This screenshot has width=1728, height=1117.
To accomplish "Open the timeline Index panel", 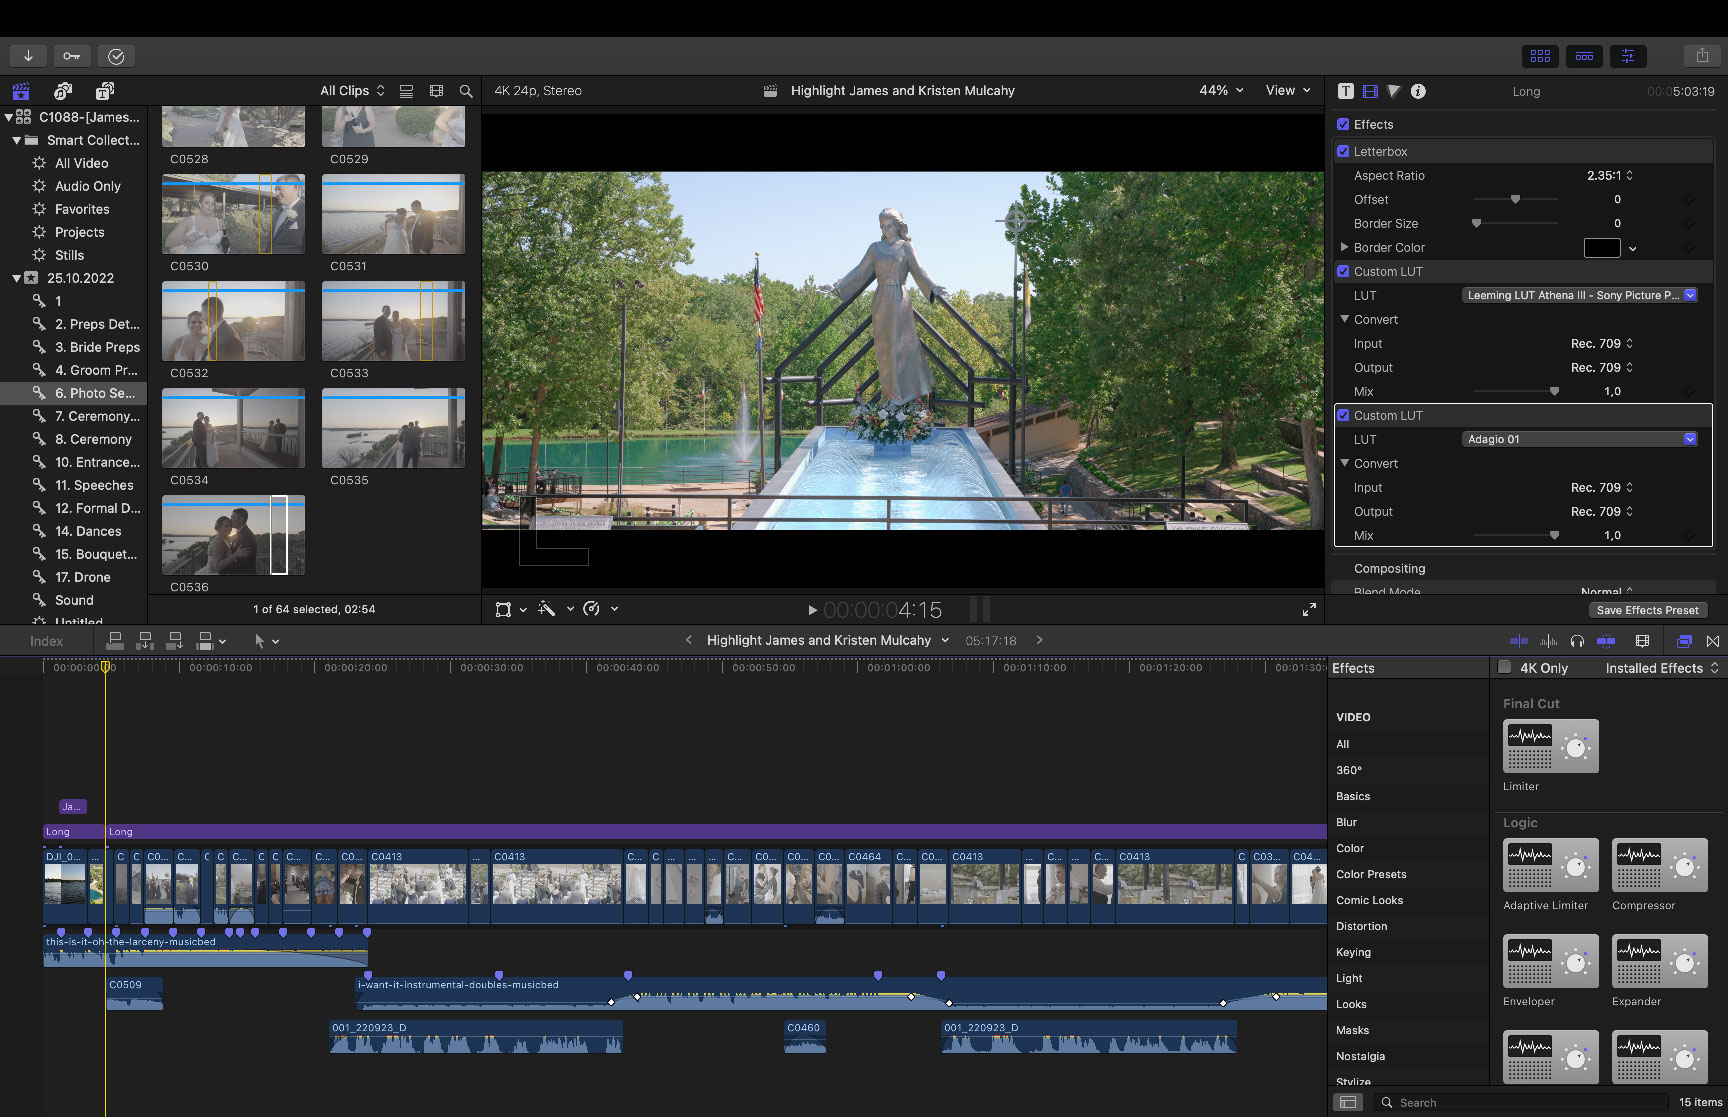I will pyautogui.click(x=46, y=641).
